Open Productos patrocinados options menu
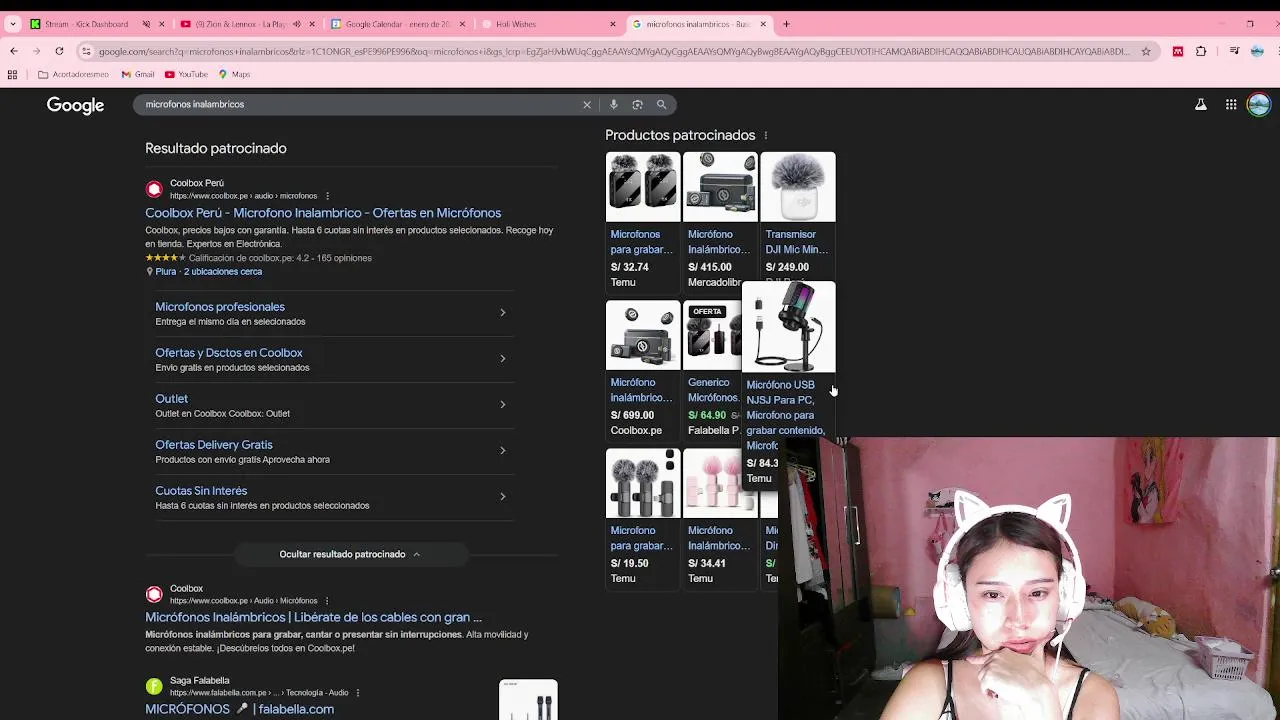Screen dimensions: 1280x720 tap(766, 136)
